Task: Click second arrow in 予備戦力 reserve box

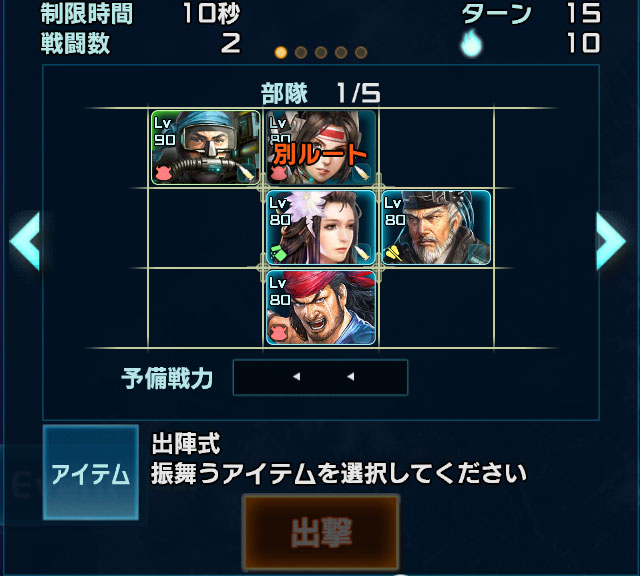Action: pyautogui.click(x=350, y=376)
